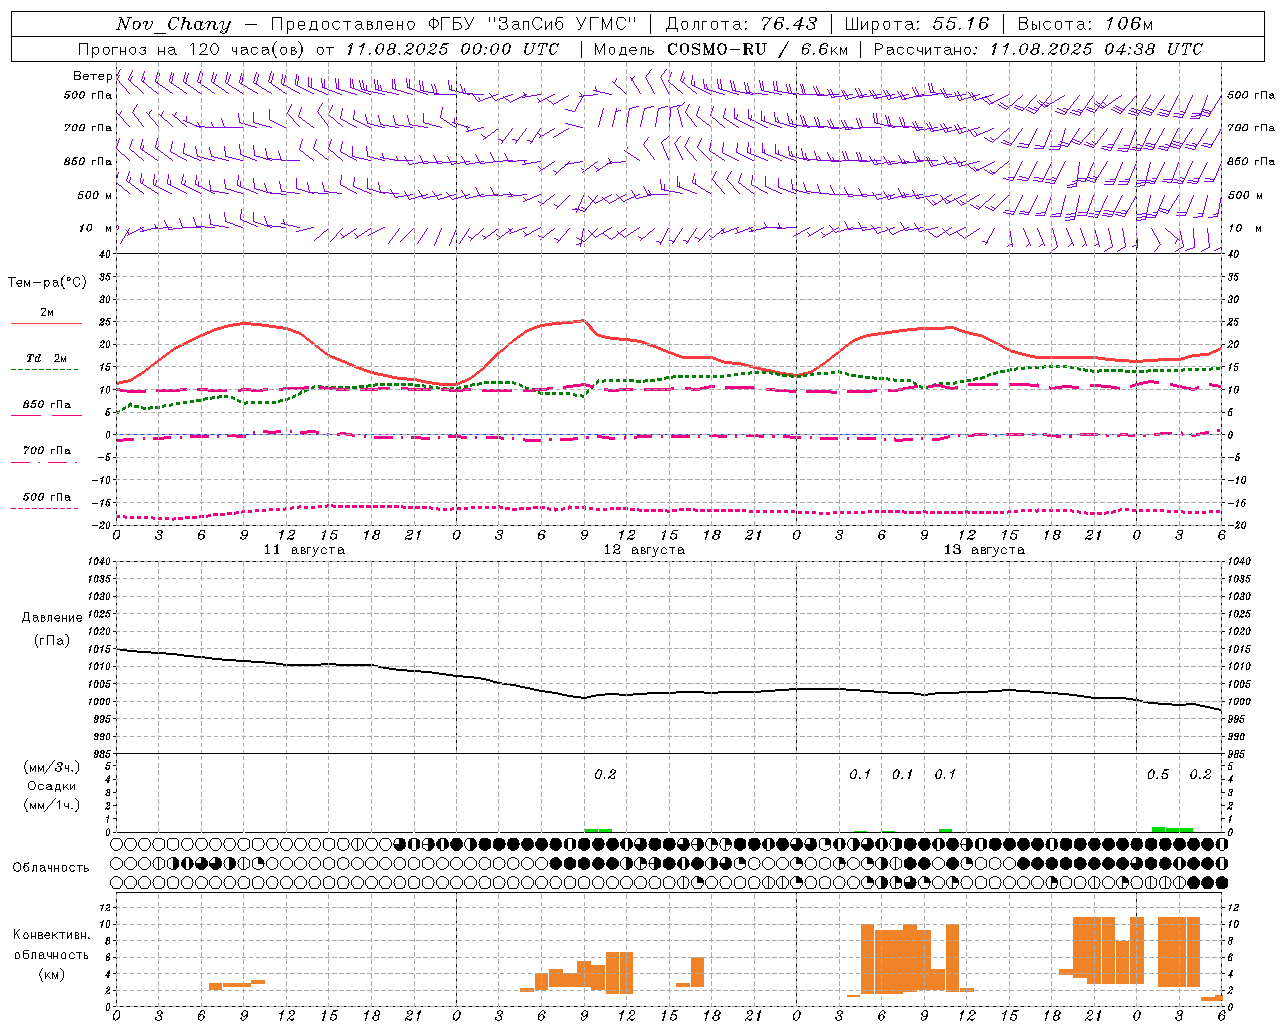Viewport: 1280px width, 1024px height.
Task: Click the dashed line sample under Td 2м
Action: [45, 370]
